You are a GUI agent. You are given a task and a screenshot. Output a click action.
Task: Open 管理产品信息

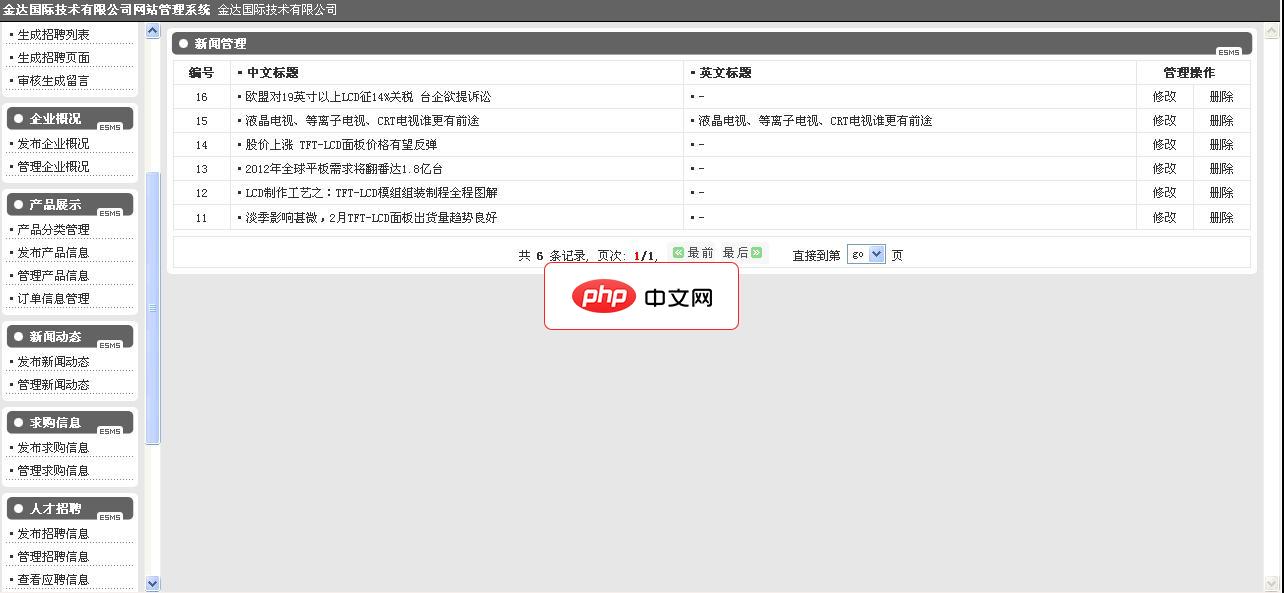click(53, 276)
